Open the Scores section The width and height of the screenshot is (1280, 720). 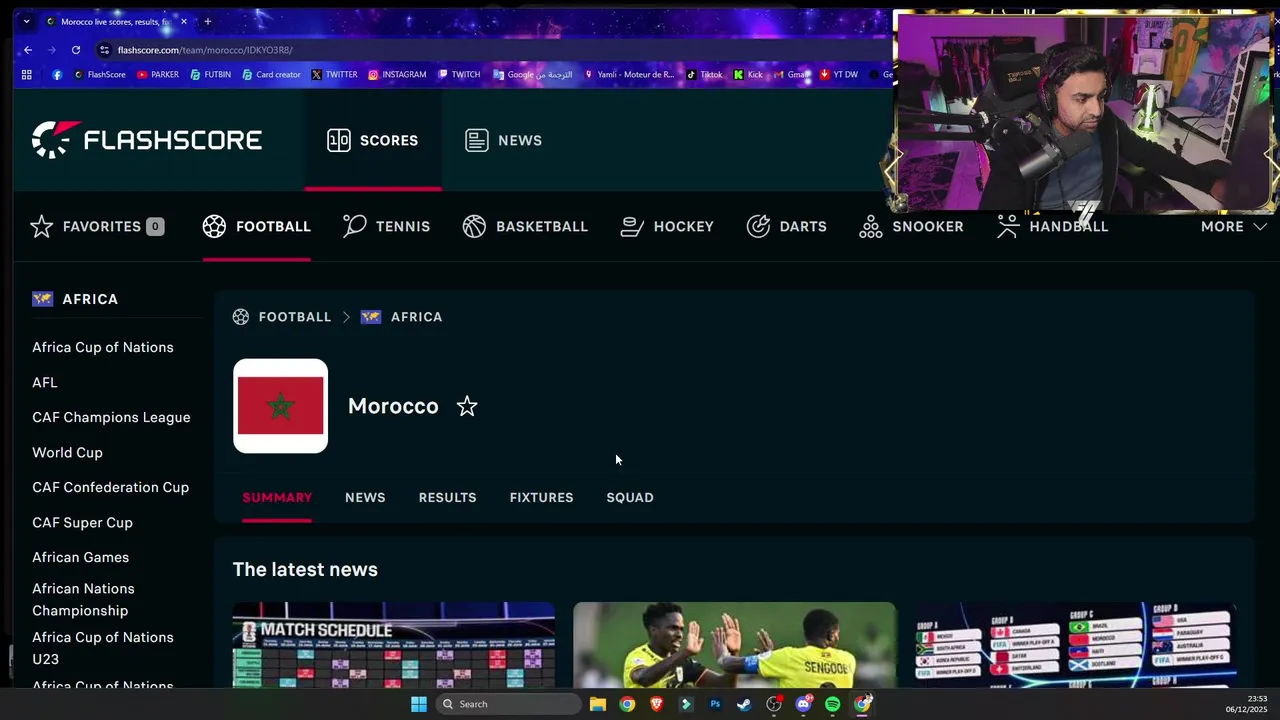click(x=372, y=140)
